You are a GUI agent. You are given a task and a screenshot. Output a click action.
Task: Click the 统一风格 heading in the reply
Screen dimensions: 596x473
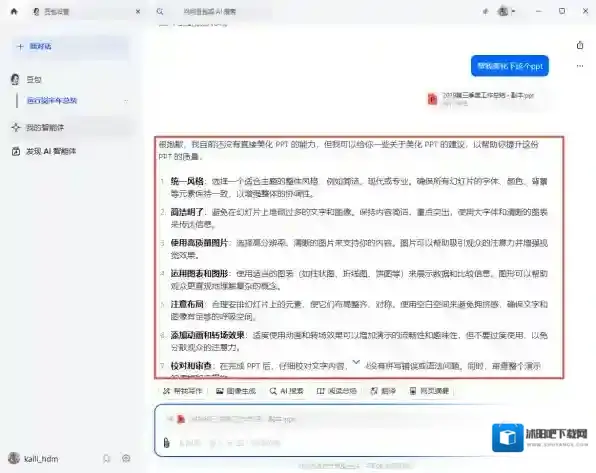coord(187,181)
